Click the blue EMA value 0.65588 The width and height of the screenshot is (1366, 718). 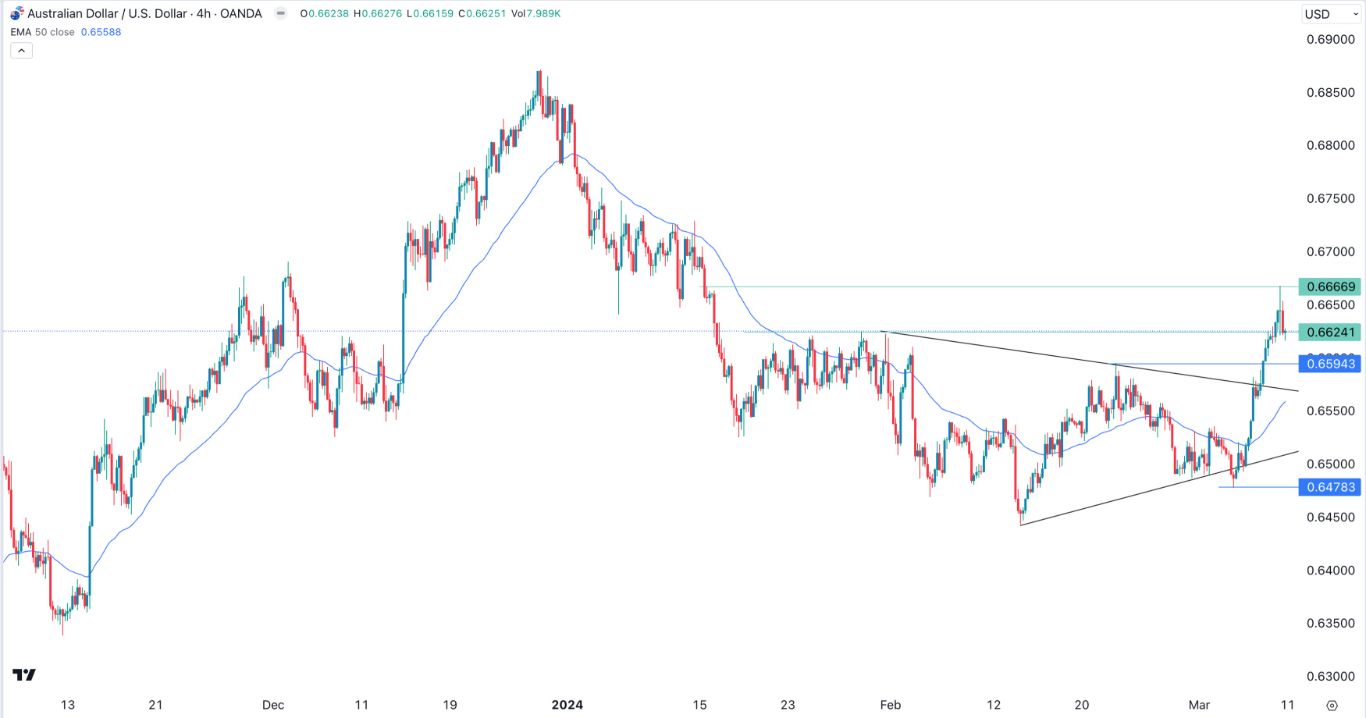(x=102, y=32)
